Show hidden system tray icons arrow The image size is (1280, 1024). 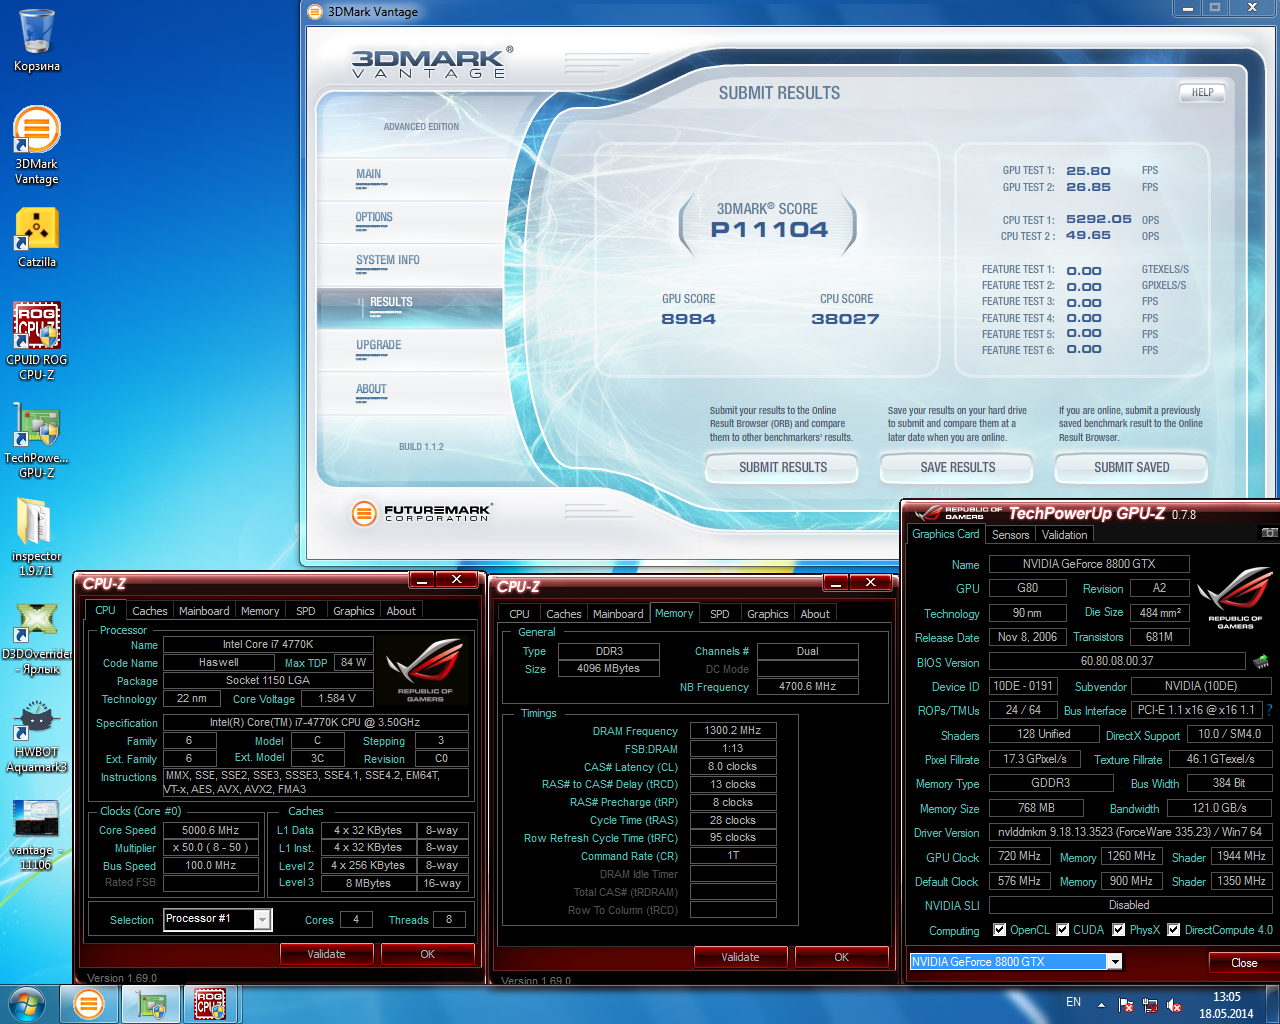[x=1101, y=1005]
